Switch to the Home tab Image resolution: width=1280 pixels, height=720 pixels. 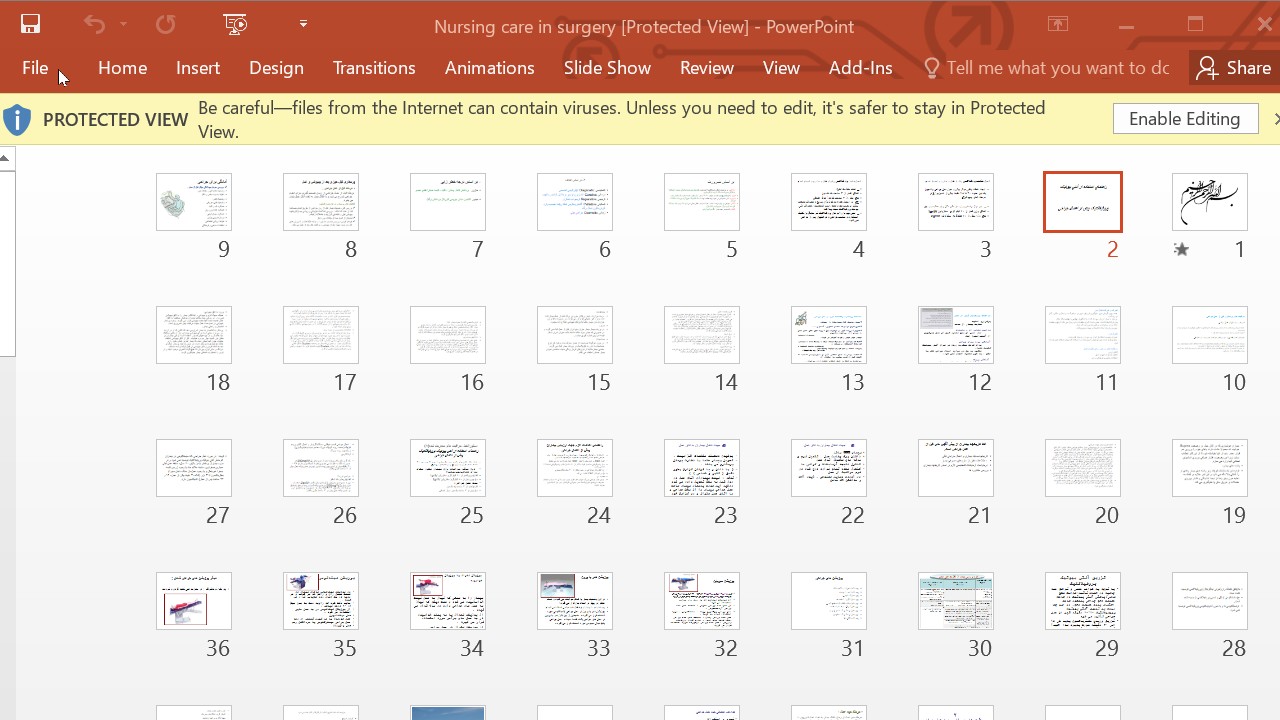click(x=123, y=68)
